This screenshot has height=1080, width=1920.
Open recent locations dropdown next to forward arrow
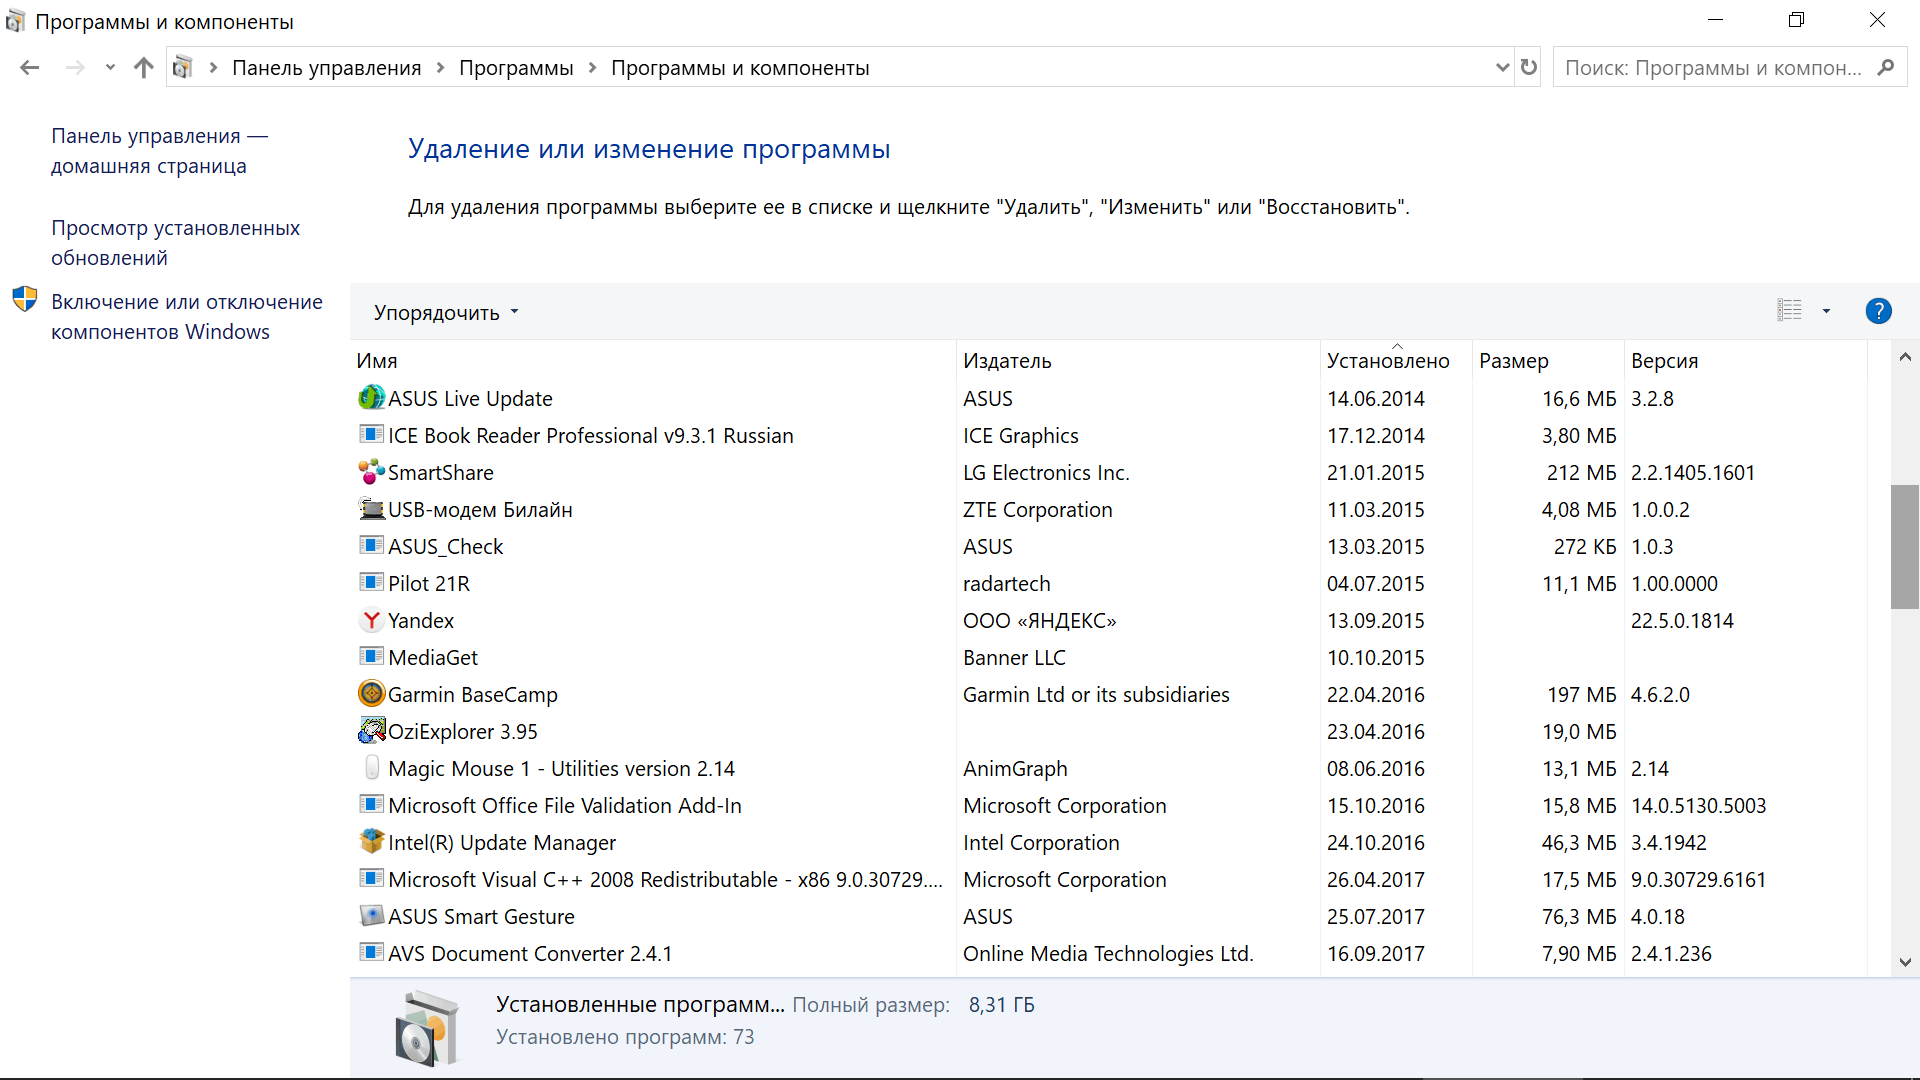pos(110,67)
